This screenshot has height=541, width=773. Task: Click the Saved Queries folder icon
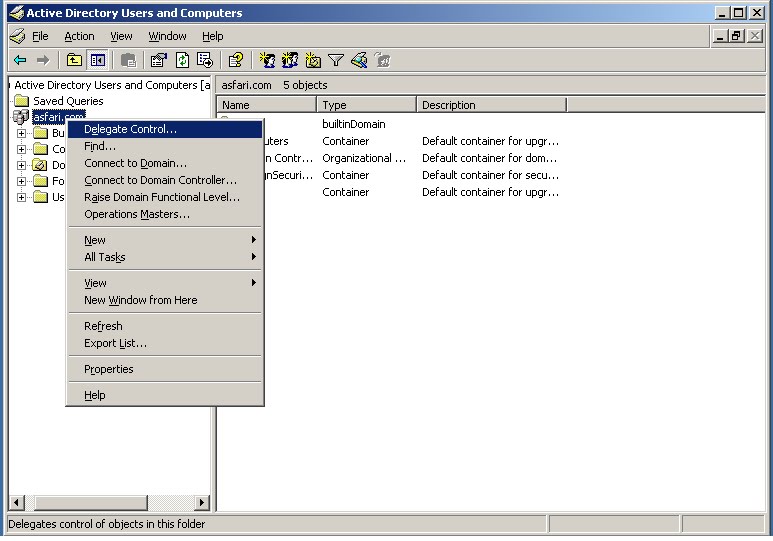tap(22, 101)
